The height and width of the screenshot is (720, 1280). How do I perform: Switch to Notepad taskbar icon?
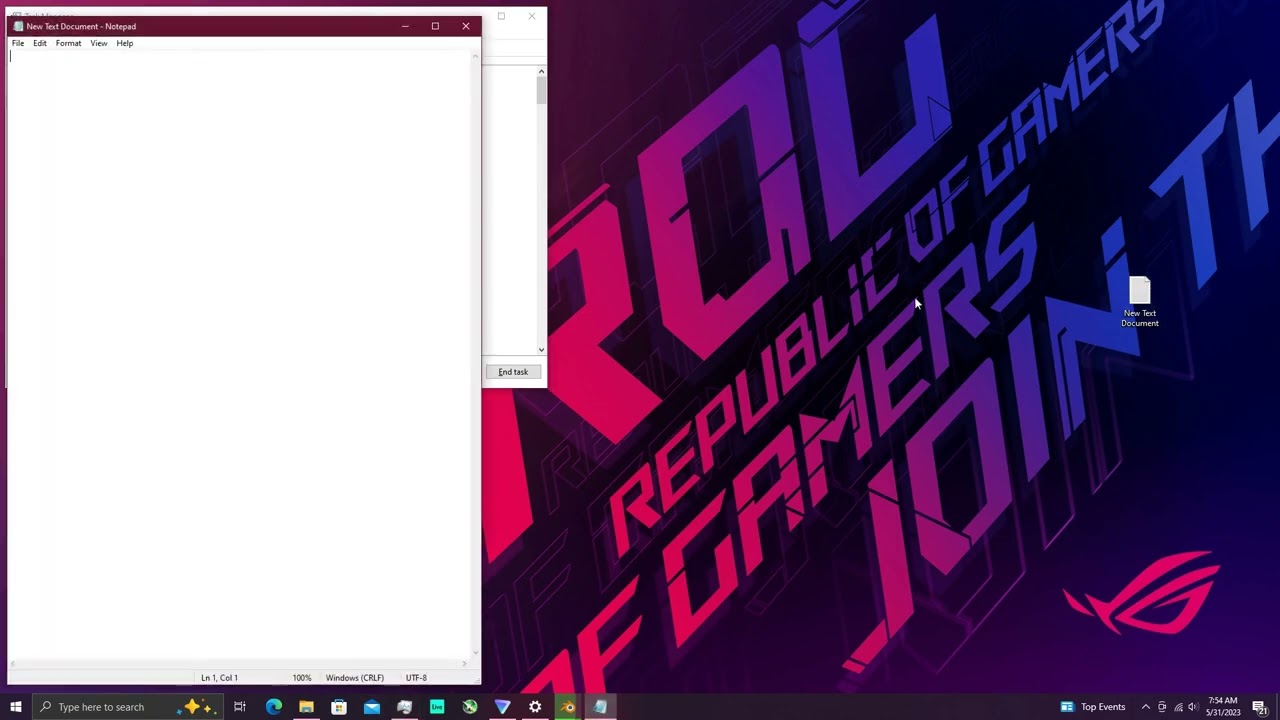(x=600, y=707)
